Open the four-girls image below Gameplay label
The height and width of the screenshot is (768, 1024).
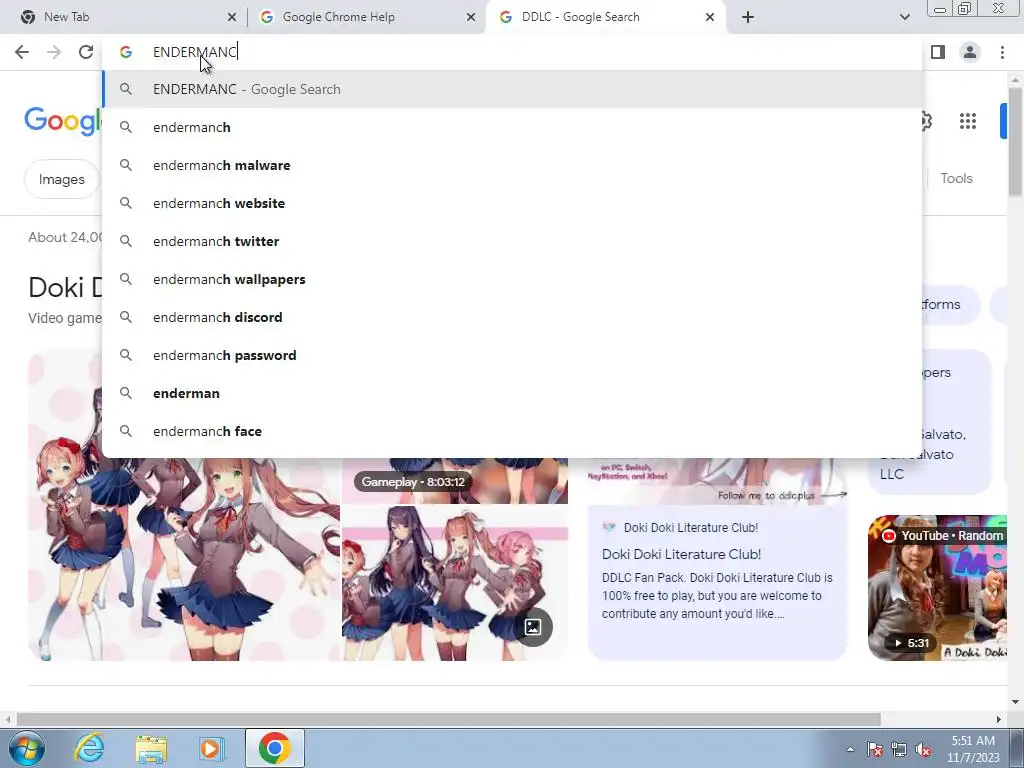455,583
